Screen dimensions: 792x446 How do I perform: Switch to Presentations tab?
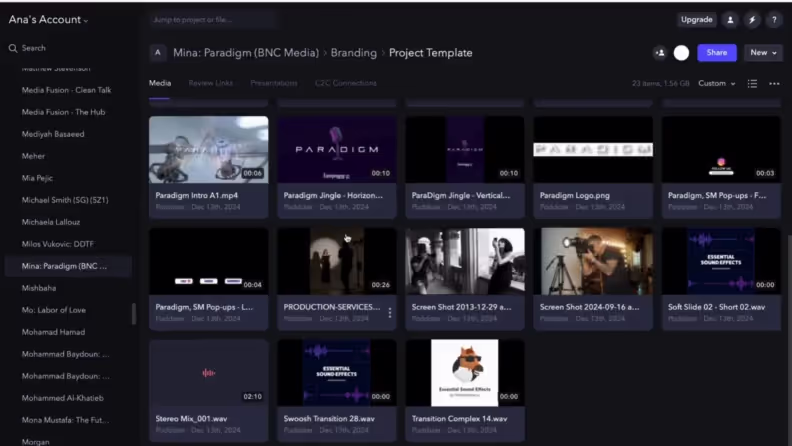click(274, 83)
